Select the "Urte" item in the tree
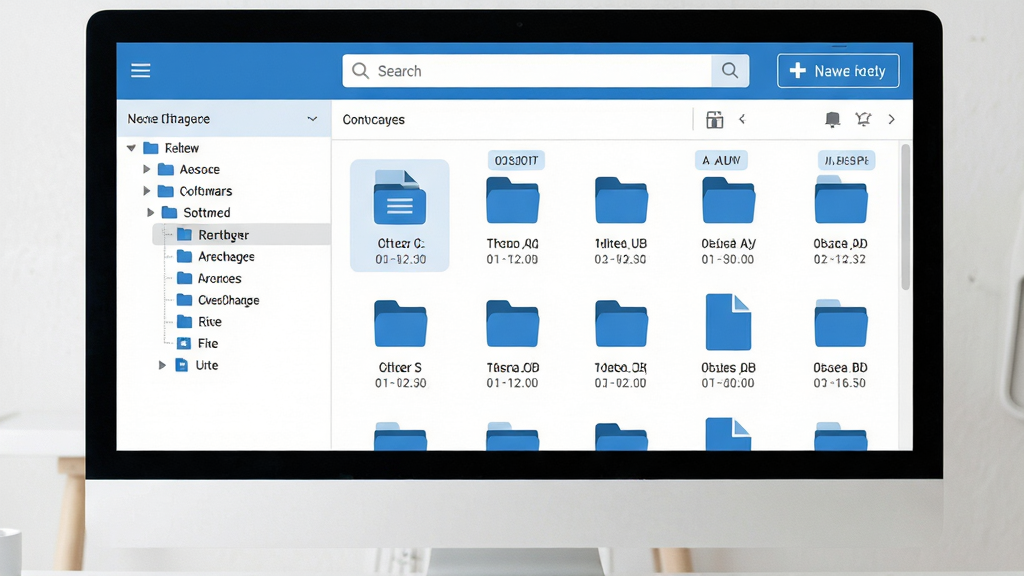 coord(206,365)
